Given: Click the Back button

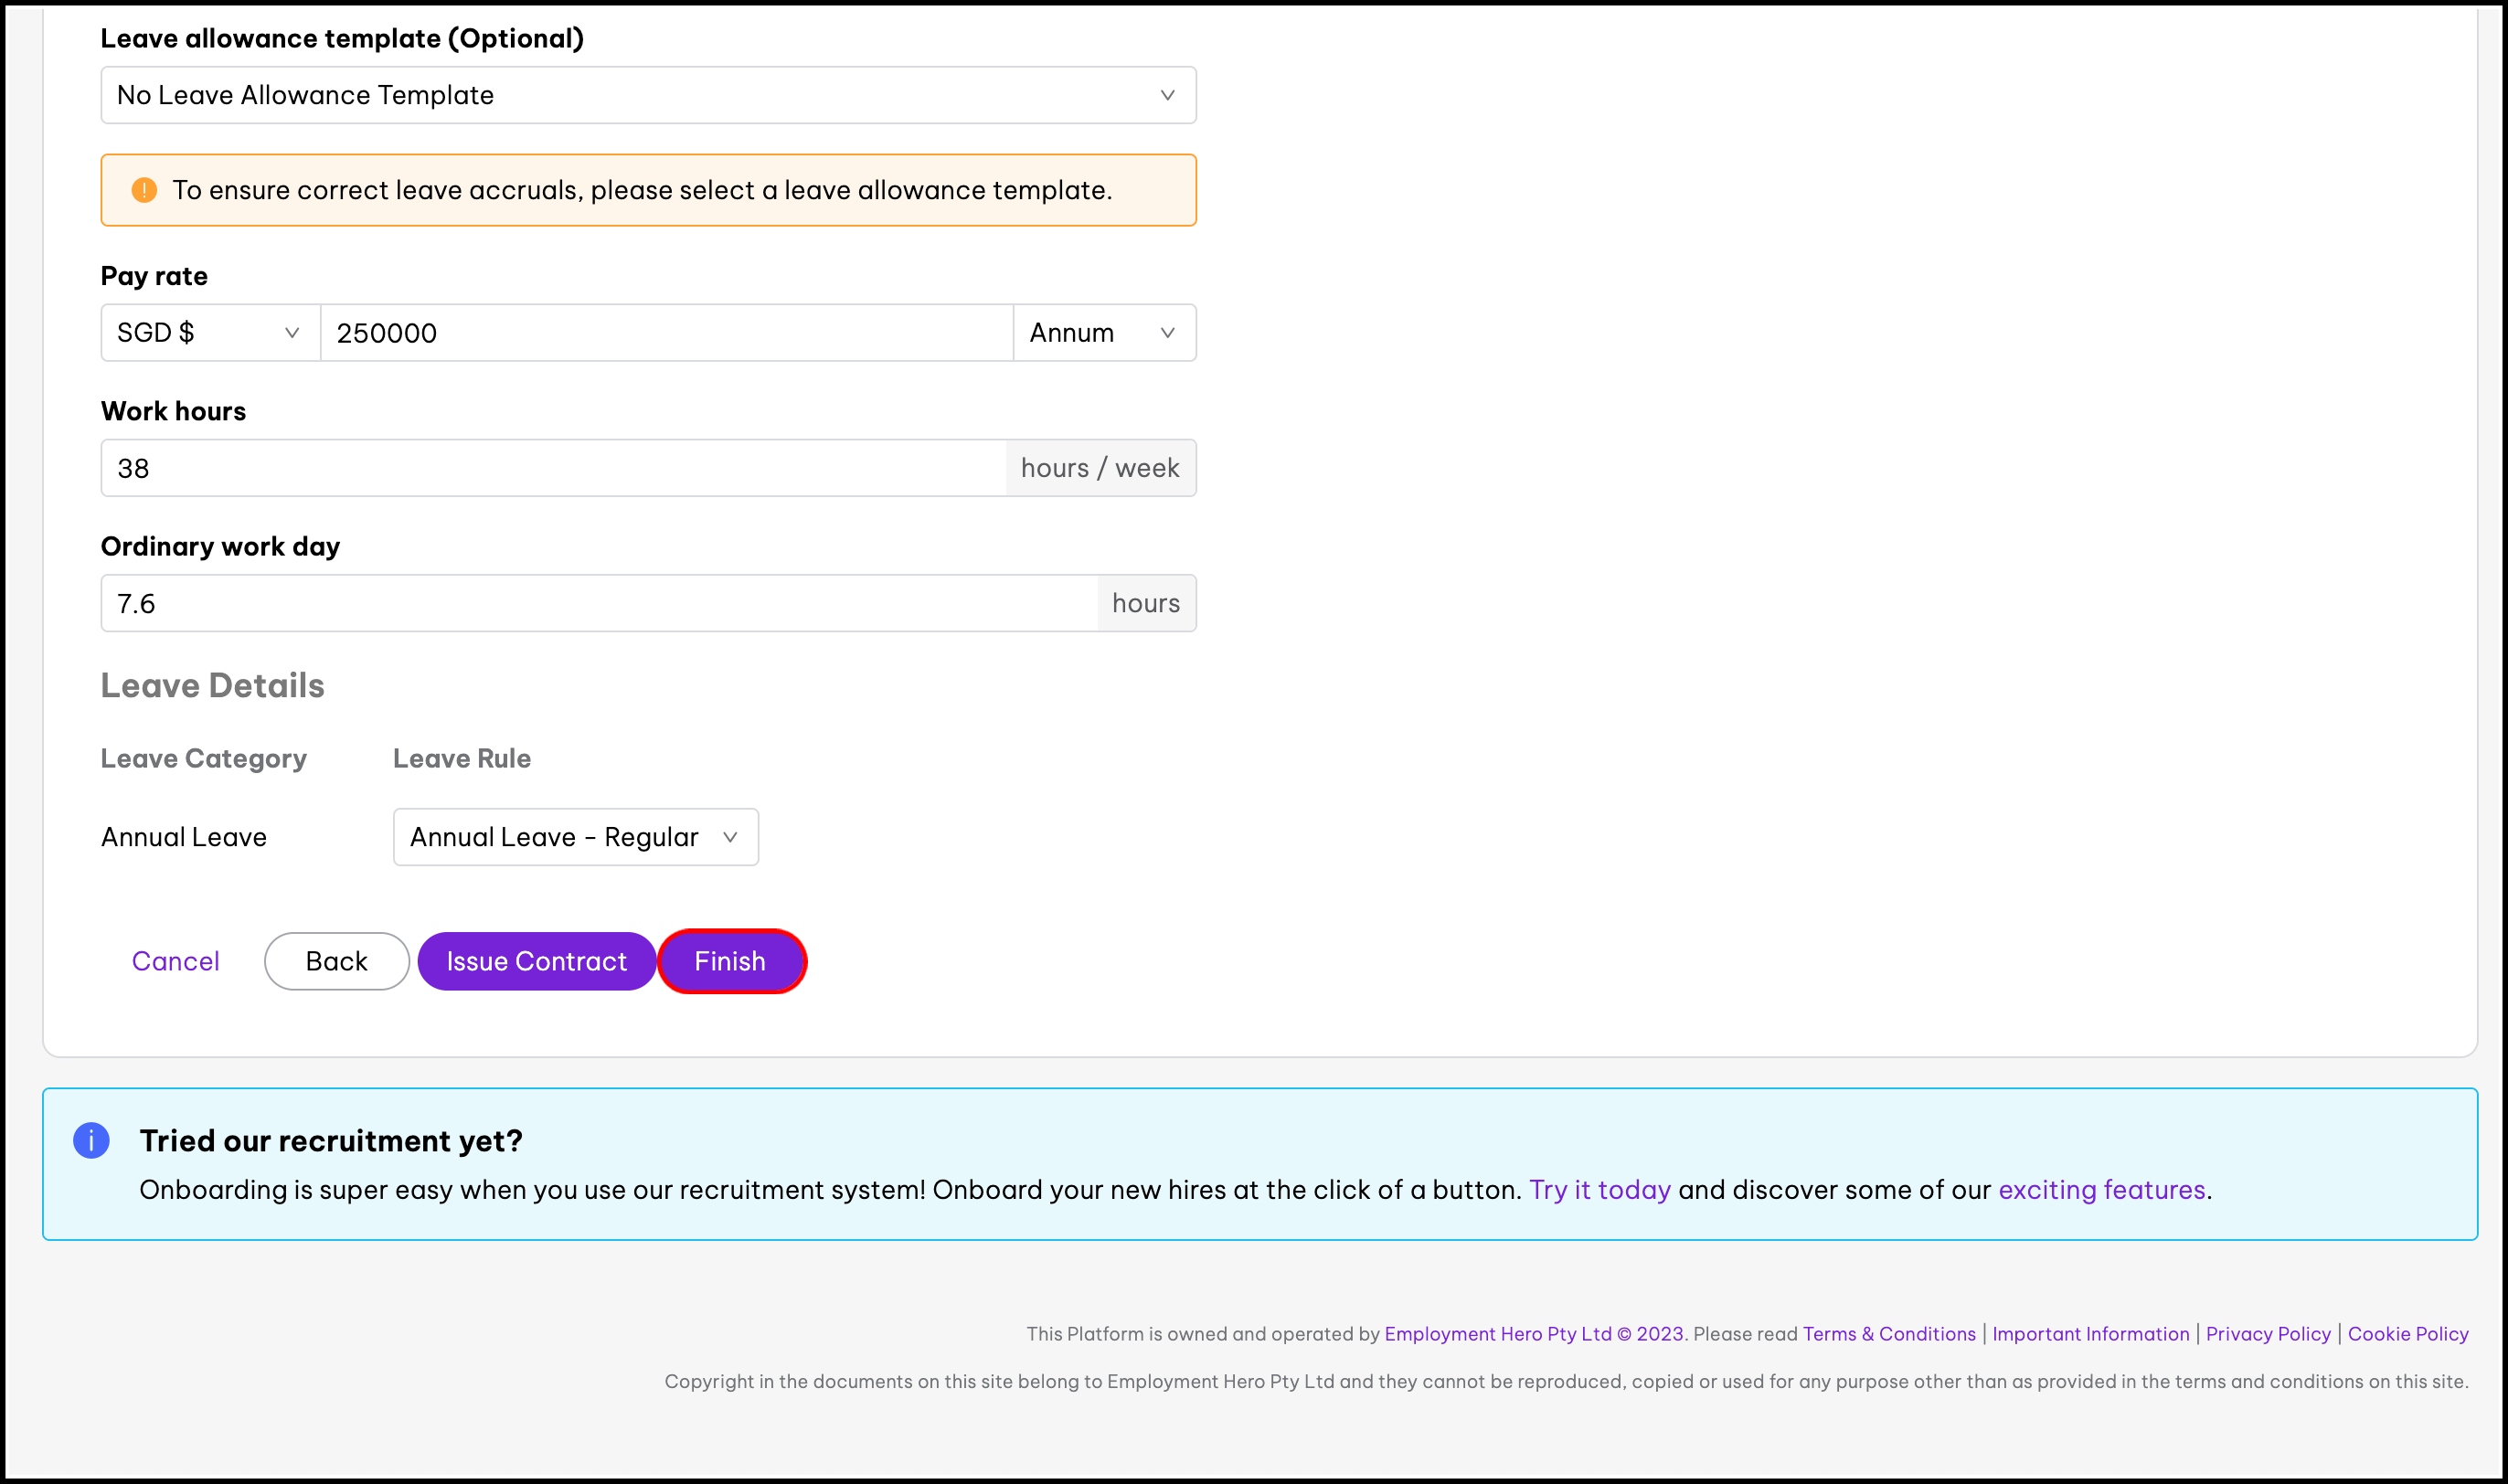Looking at the screenshot, I should tap(337, 961).
